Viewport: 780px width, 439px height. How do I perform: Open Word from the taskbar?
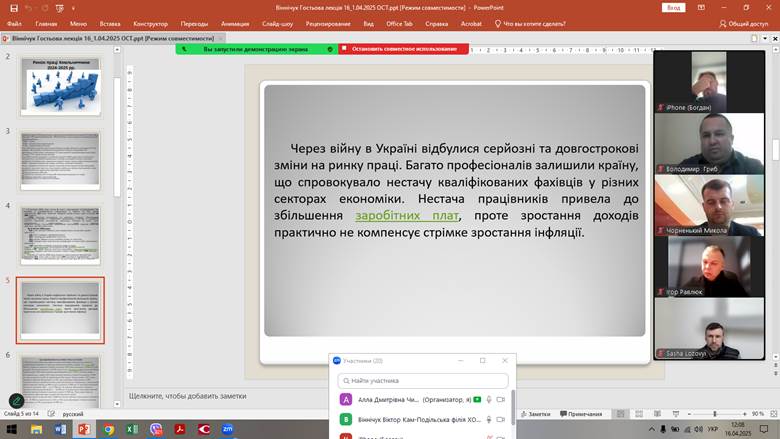coord(60,429)
